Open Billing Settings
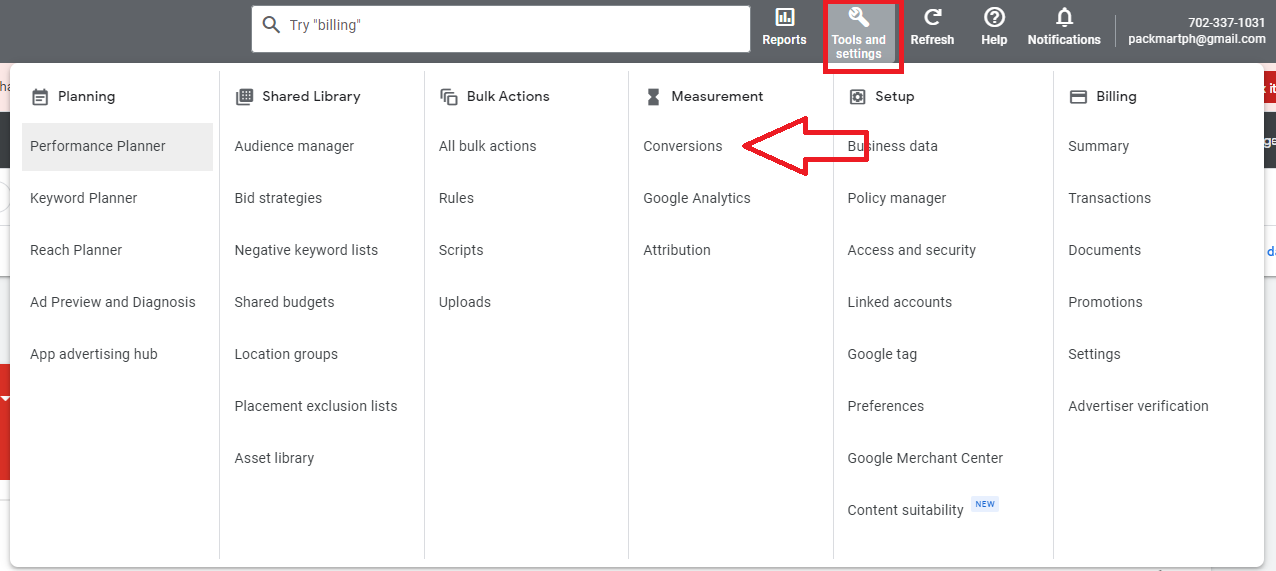The image size is (1276, 571). (x=1094, y=354)
